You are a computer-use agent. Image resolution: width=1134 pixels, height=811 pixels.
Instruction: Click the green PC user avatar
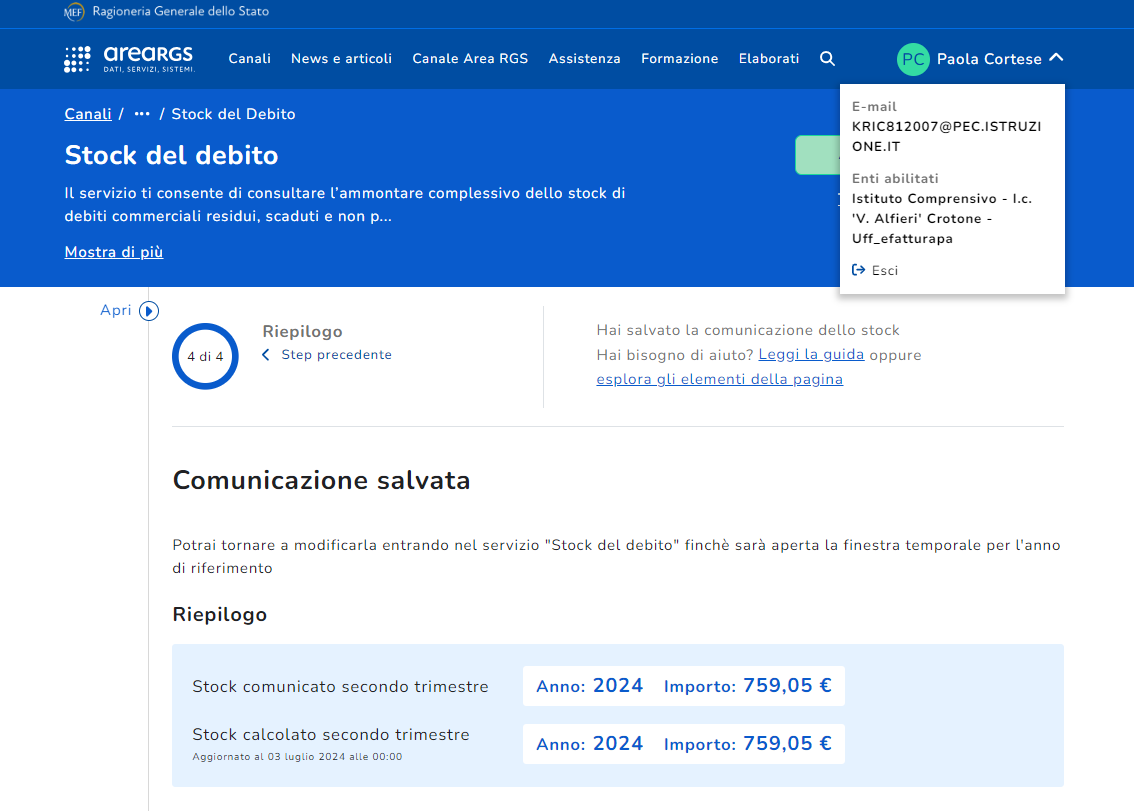(913, 59)
